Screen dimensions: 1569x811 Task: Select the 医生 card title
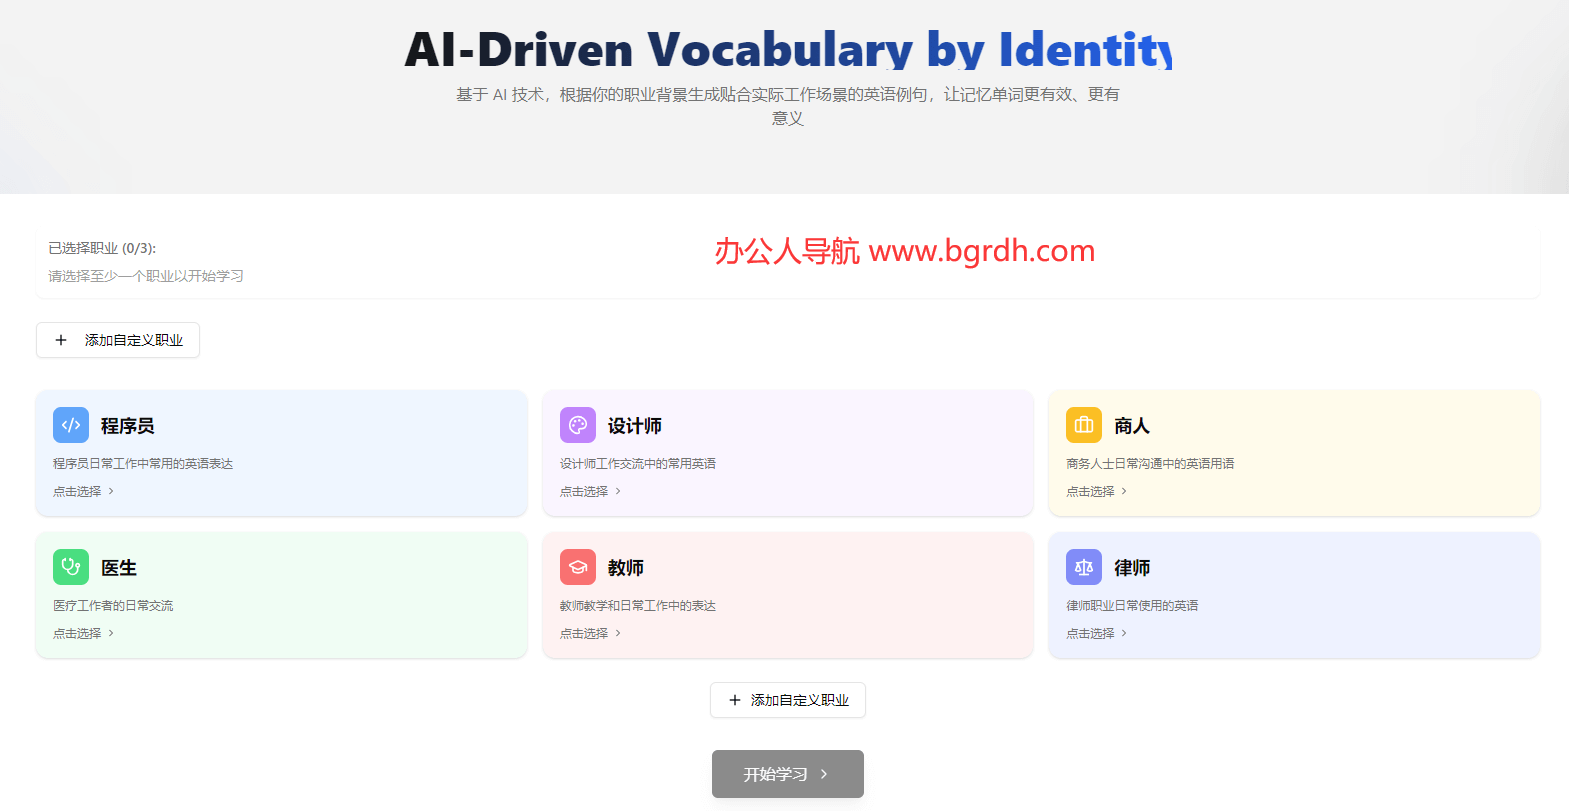tap(119, 568)
